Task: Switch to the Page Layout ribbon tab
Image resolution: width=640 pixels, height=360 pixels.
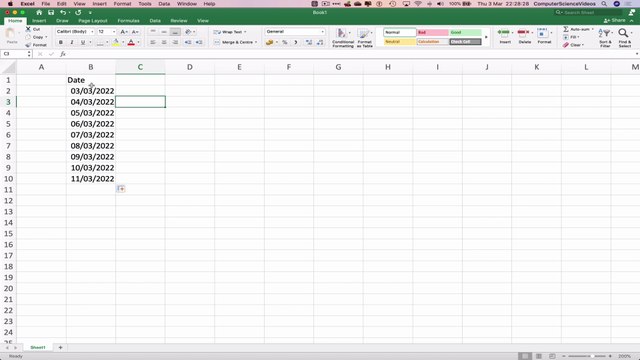Action: coord(93,21)
